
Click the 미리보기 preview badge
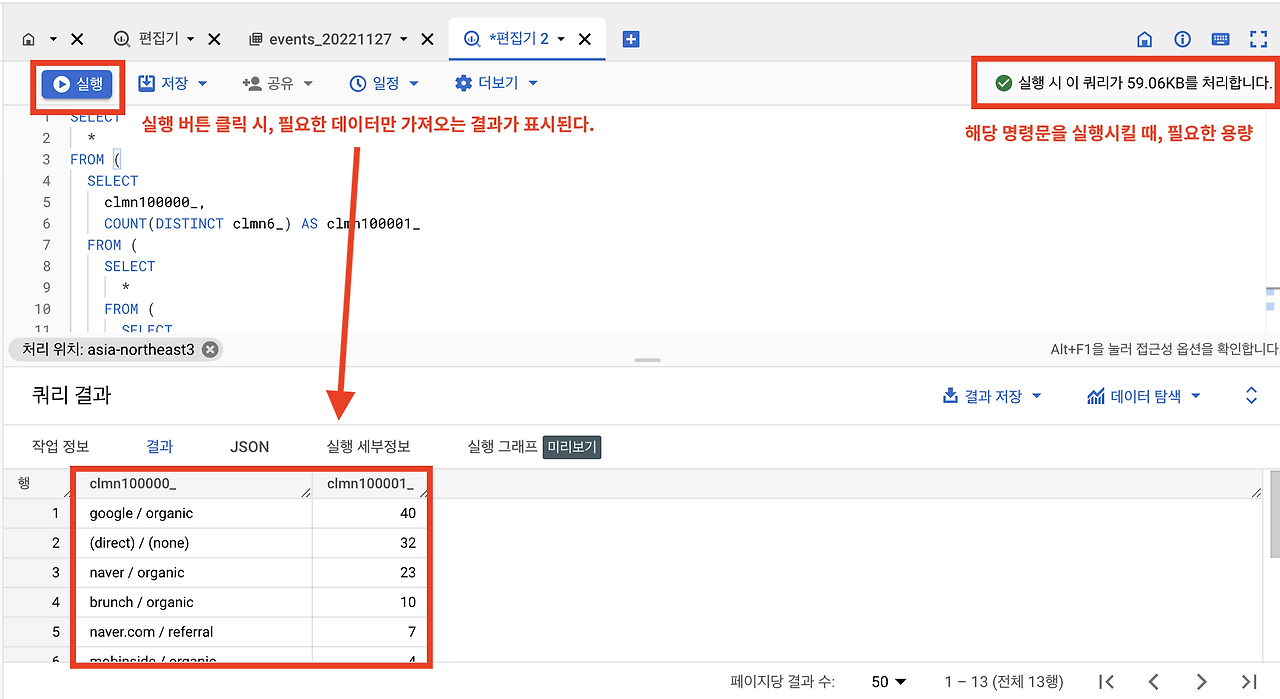pyautogui.click(x=571, y=447)
